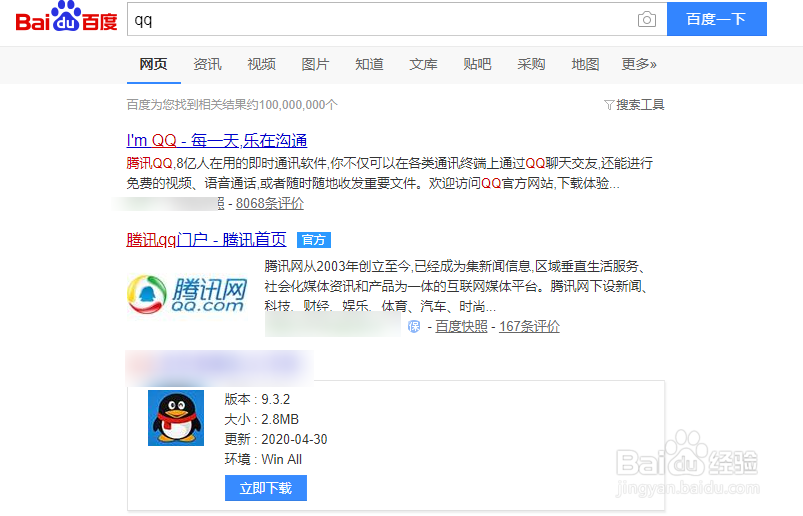803x516 pixels.
Task: Open the 知道 tab
Action: click(x=369, y=64)
